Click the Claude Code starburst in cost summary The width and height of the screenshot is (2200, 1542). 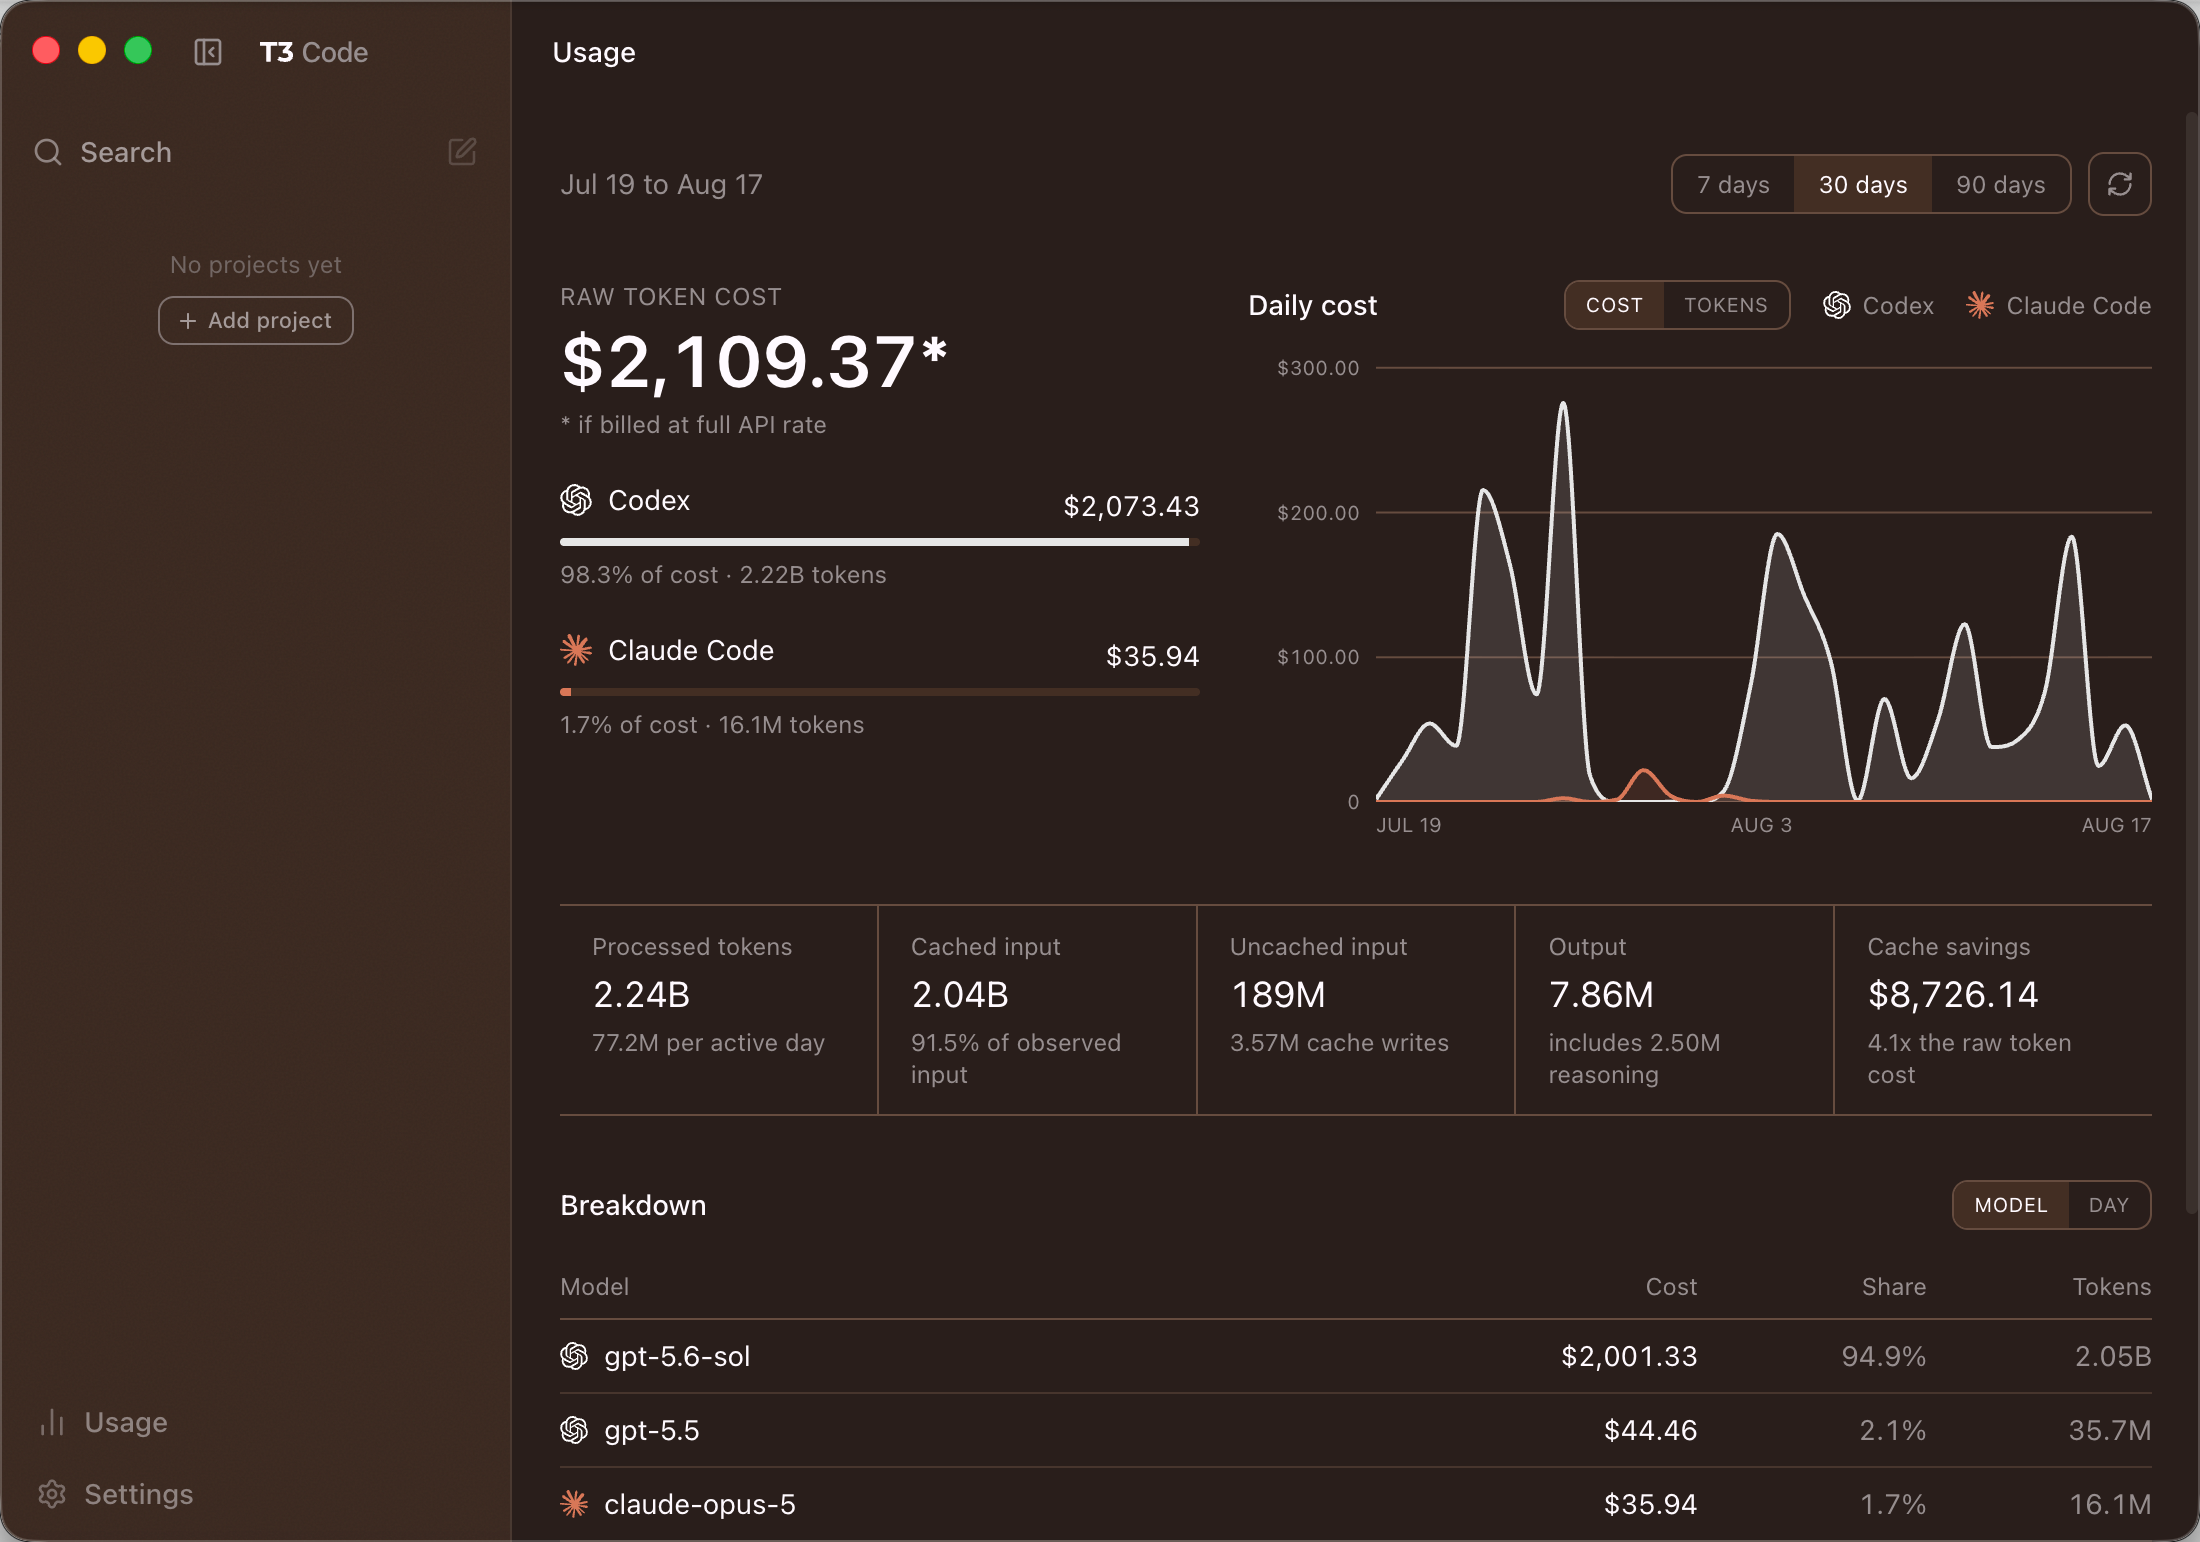(576, 650)
